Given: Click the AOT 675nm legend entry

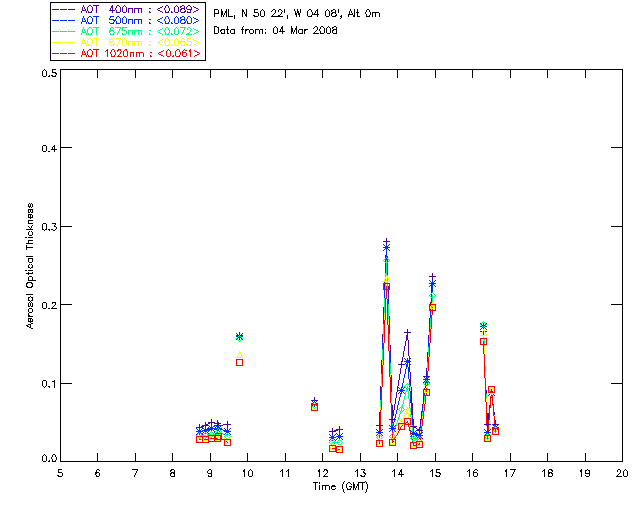Looking at the screenshot, I should [x=126, y=31].
